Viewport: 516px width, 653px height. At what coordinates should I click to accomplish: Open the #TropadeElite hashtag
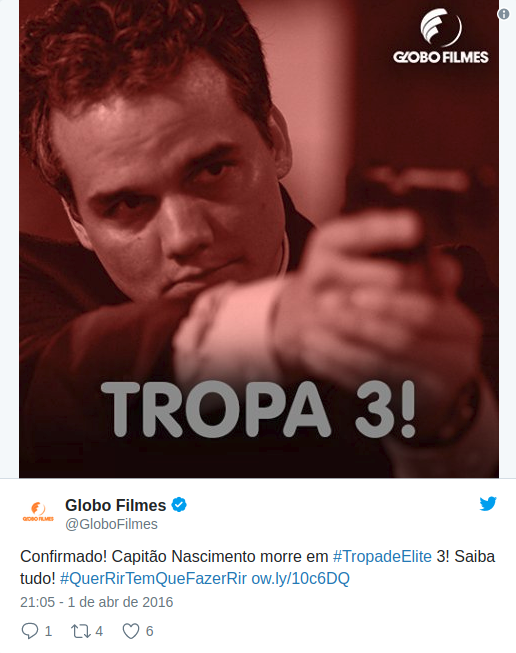(382, 556)
